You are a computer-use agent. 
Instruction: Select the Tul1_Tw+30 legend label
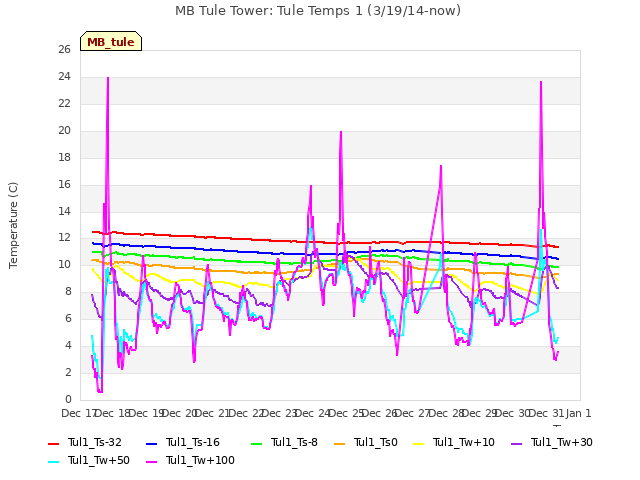(x=562, y=442)
